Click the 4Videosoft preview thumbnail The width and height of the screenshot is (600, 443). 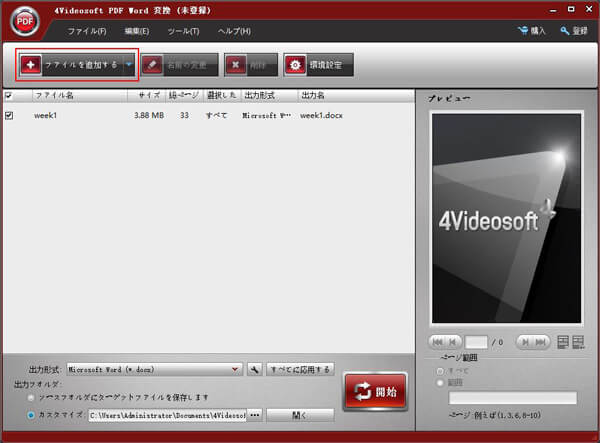[x=507, y=218]
